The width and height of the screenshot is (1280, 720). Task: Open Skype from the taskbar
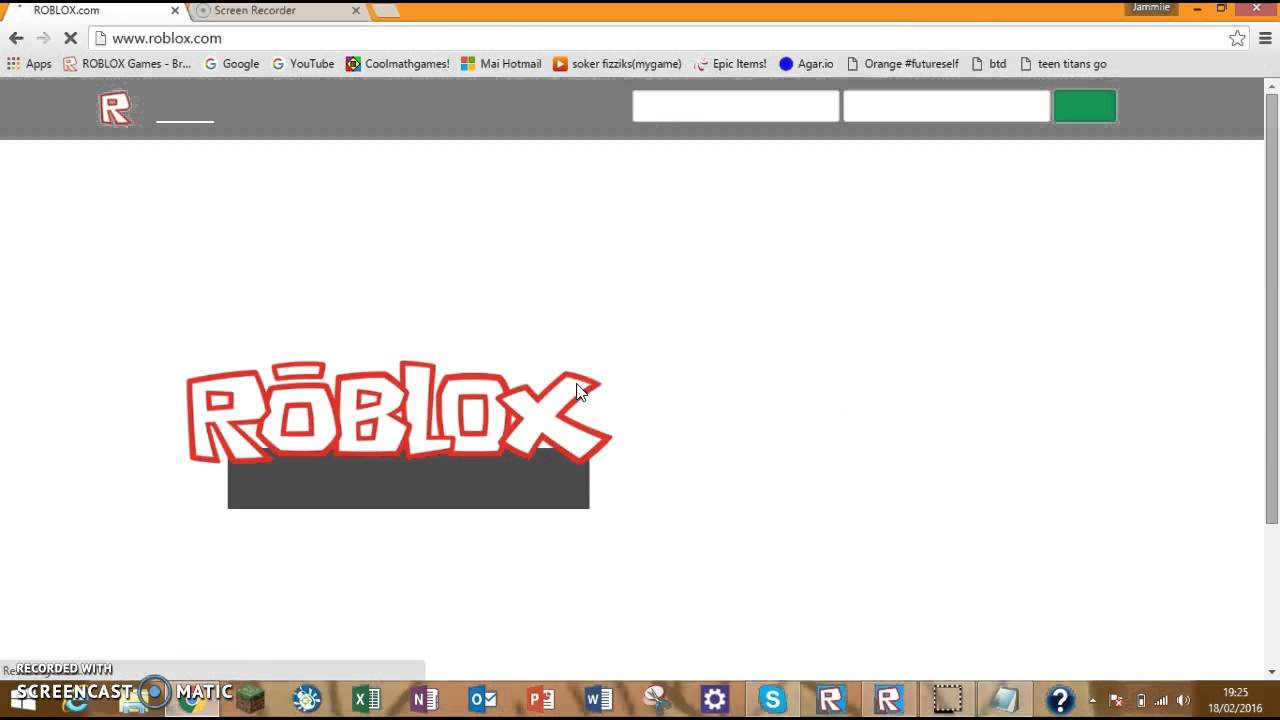click(772, 699)
